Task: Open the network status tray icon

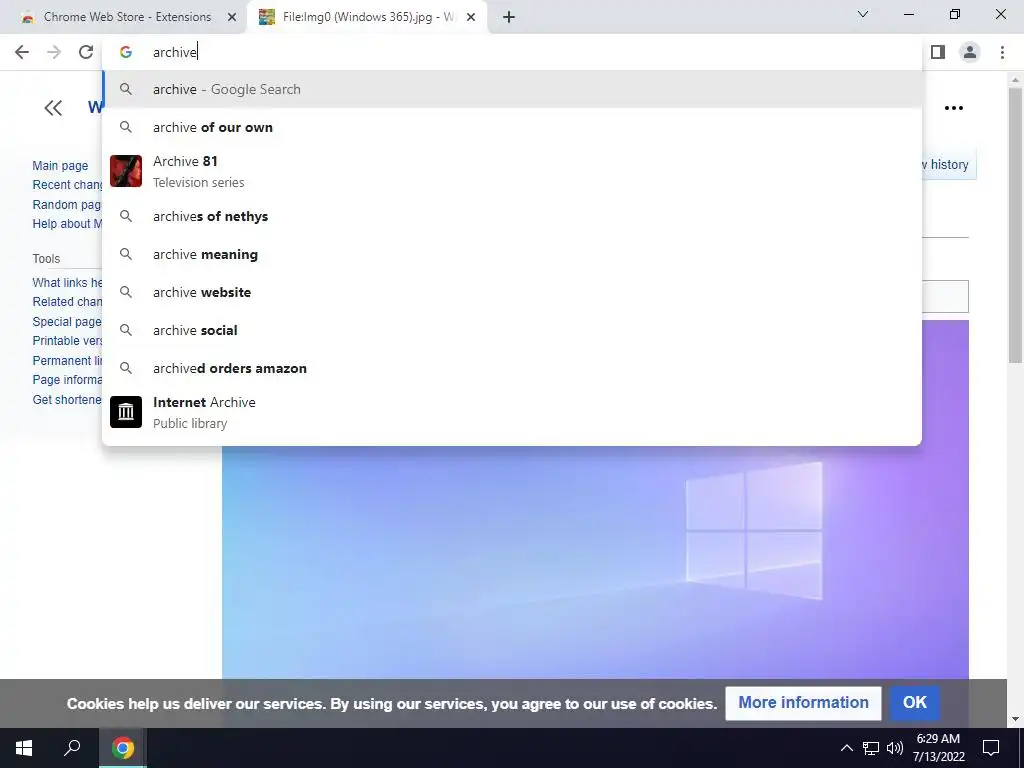Action: [x=871, y=748]
